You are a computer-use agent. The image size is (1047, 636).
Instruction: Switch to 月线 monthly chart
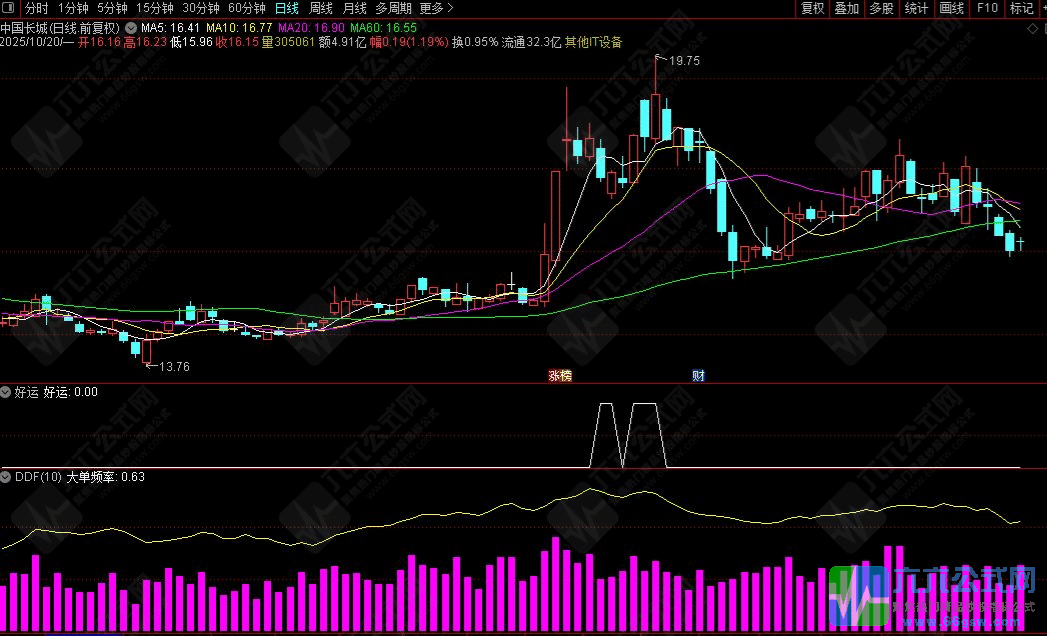[x=354, y=8]
